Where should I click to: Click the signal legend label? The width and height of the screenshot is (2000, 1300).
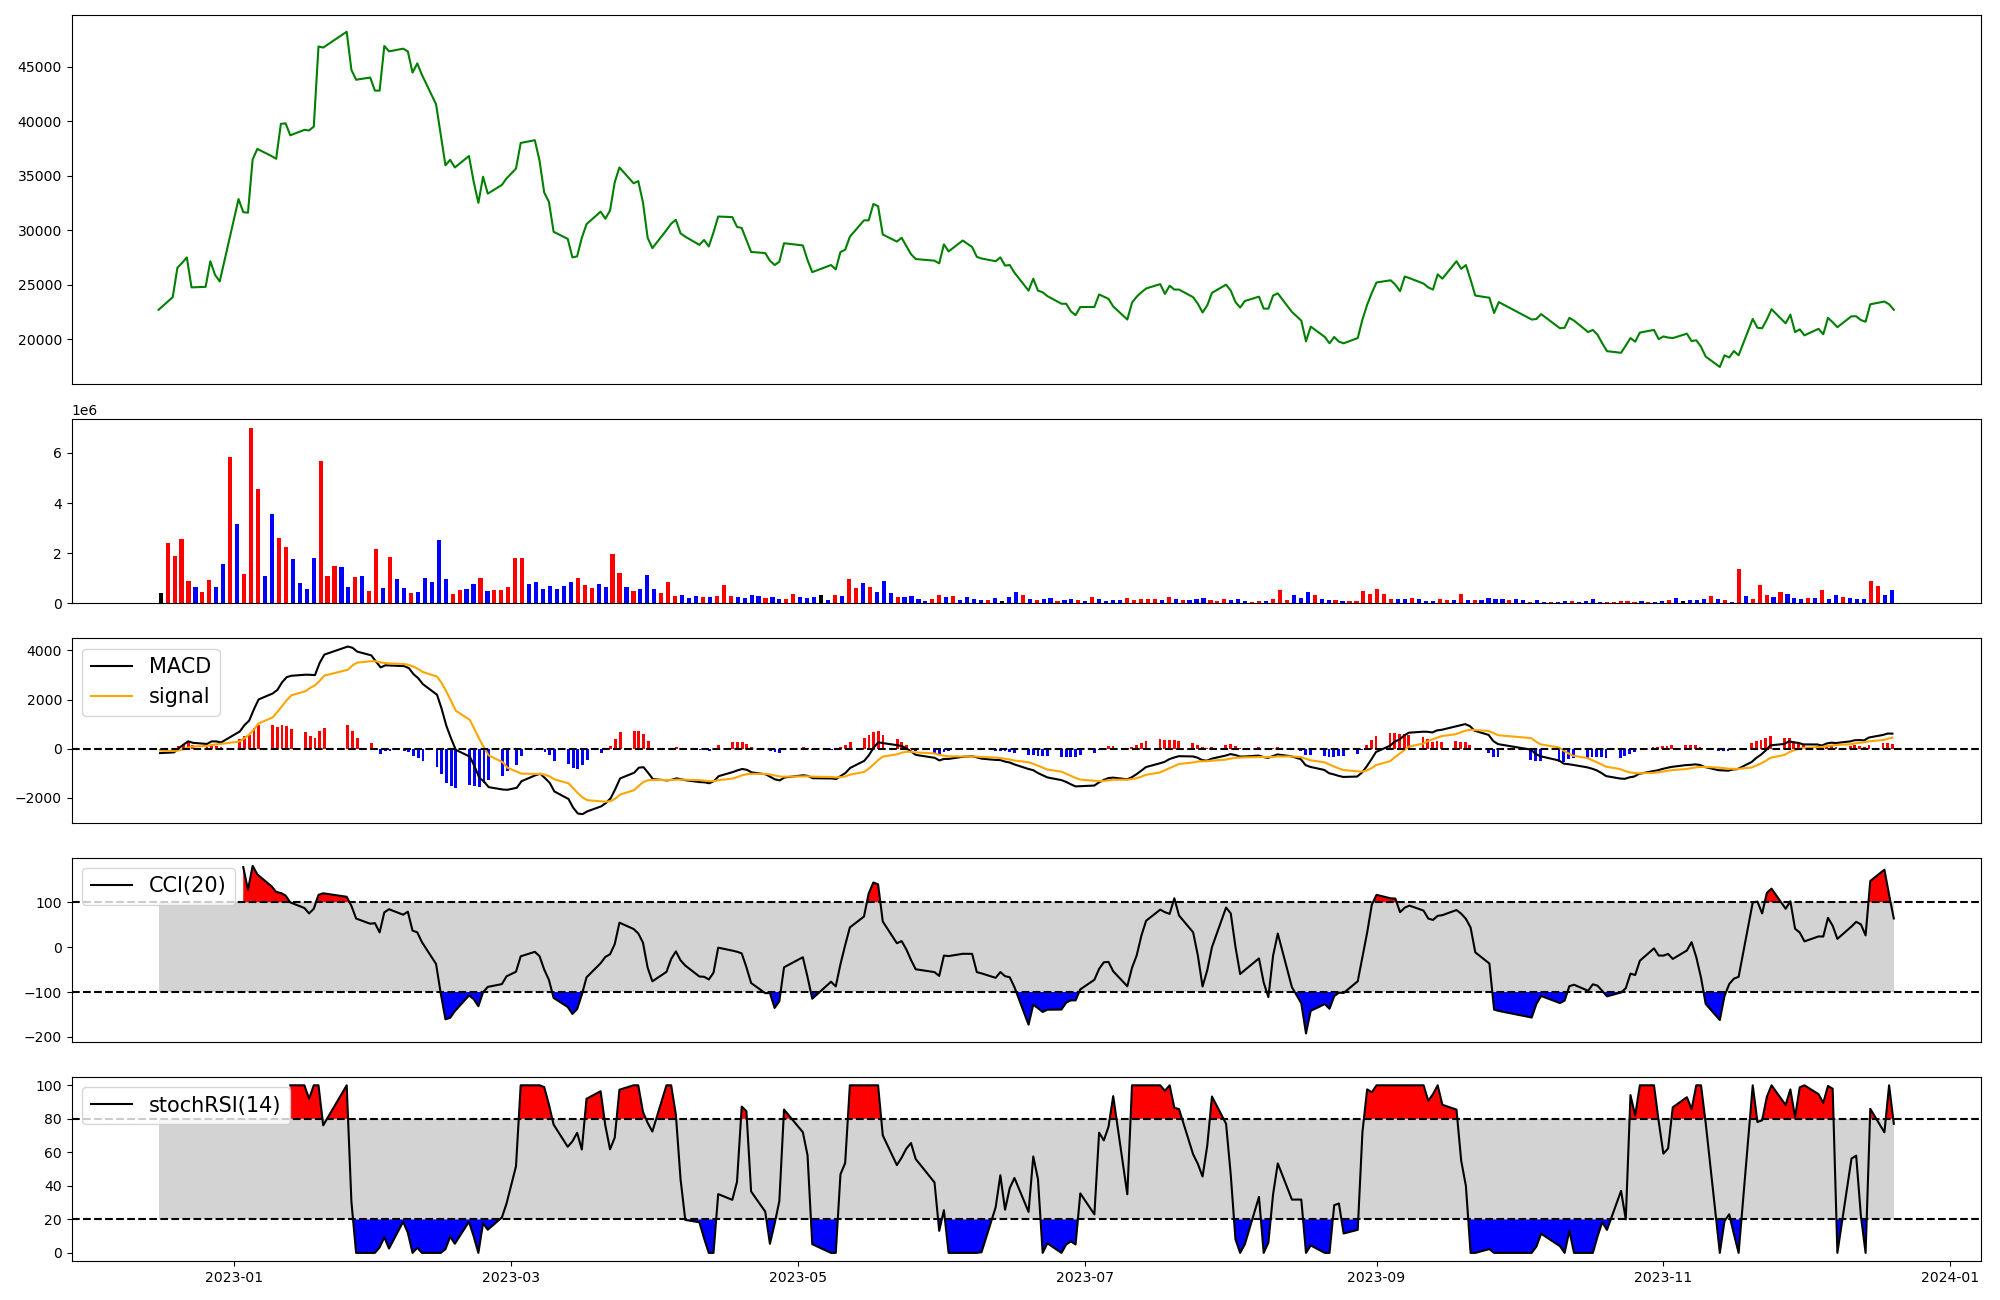click(179, 696)
